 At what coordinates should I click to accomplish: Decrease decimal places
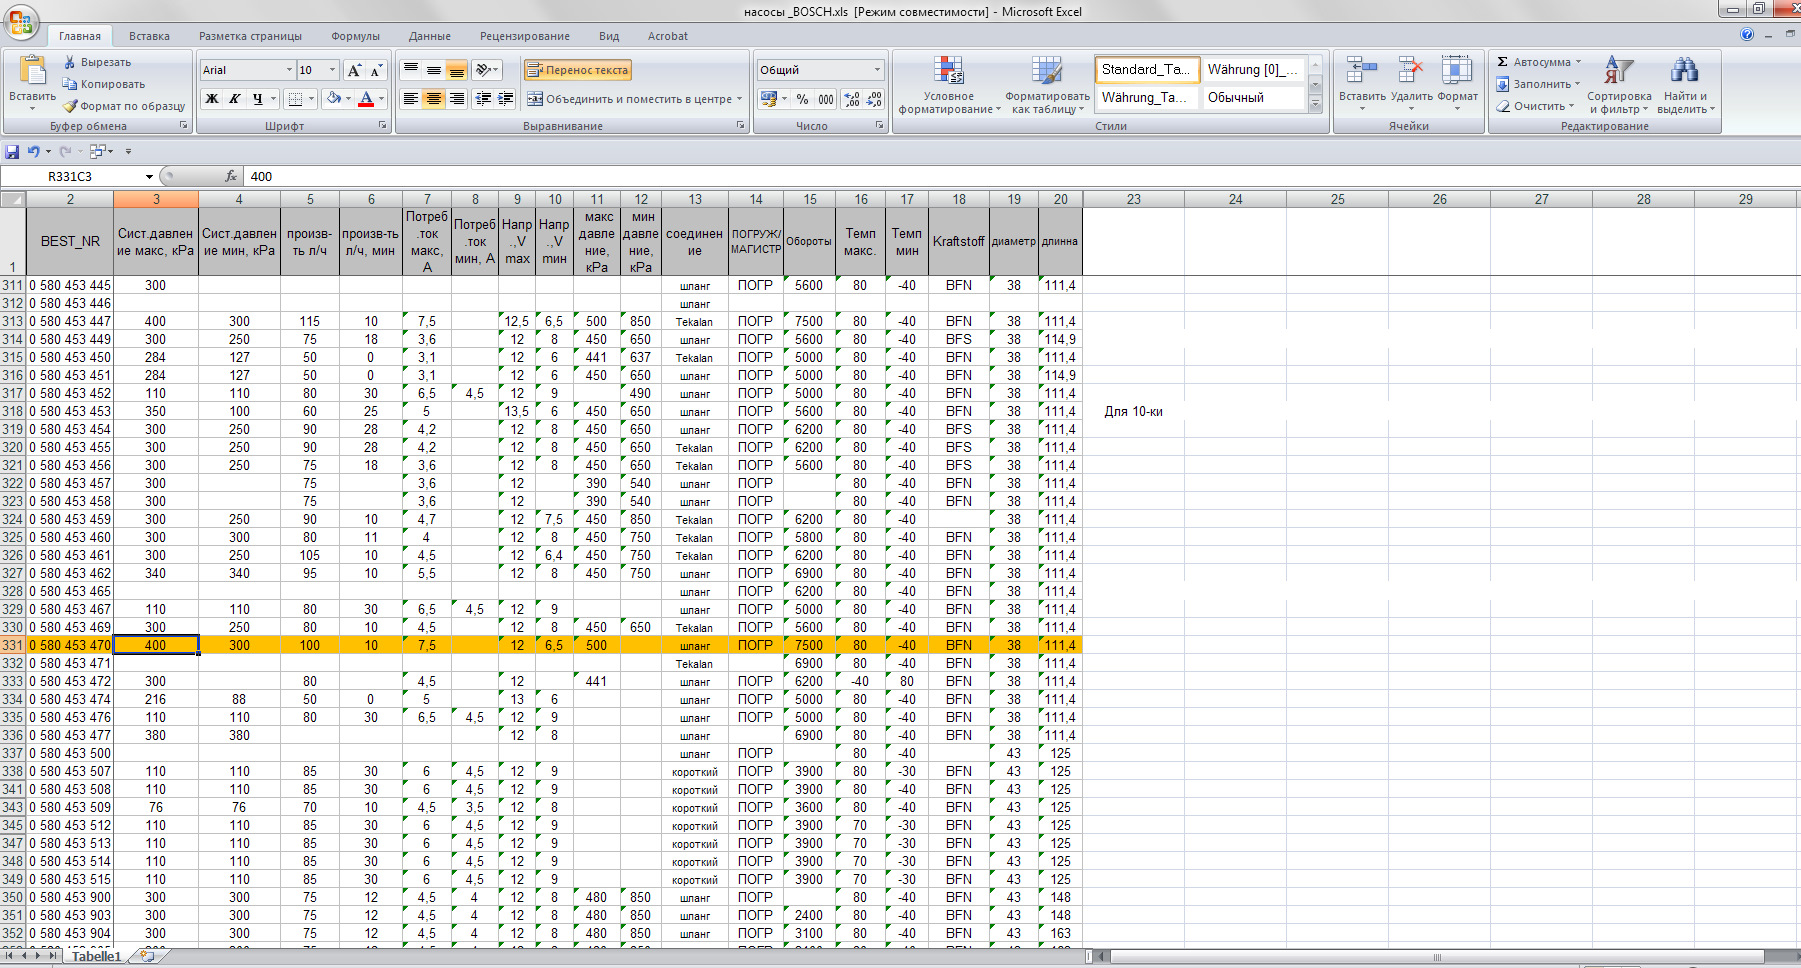[x=874, y=99]
